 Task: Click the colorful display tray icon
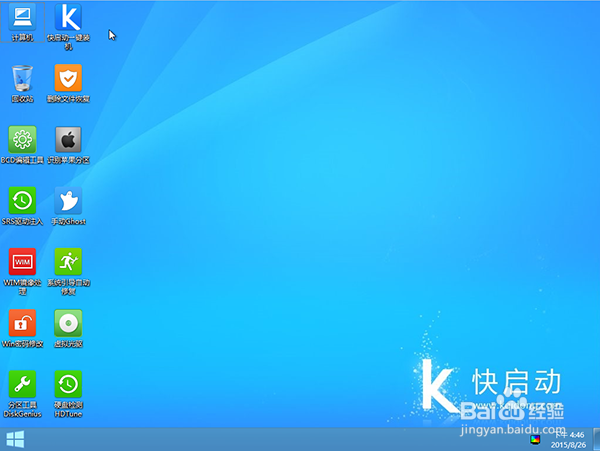point(535,440)
